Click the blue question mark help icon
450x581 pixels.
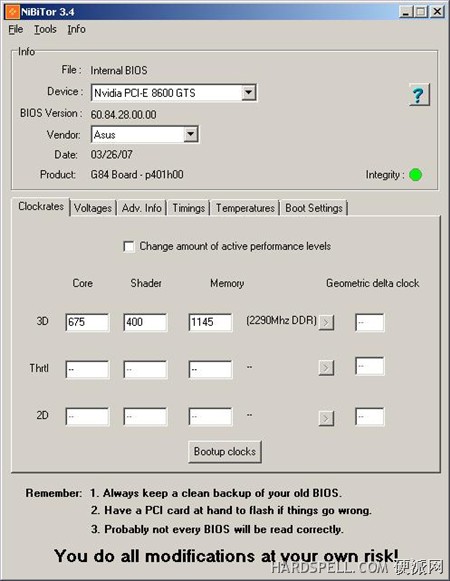419,95
